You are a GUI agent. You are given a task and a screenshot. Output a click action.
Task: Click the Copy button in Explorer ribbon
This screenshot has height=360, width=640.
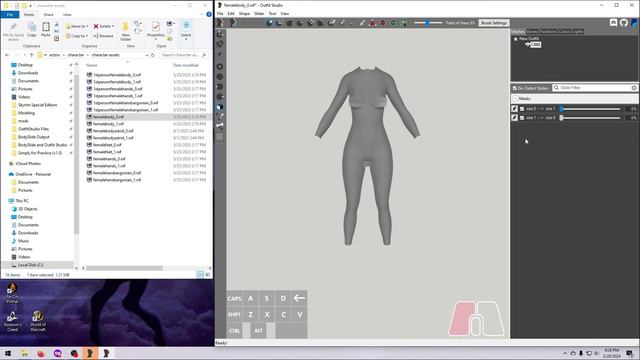(32, 30)
